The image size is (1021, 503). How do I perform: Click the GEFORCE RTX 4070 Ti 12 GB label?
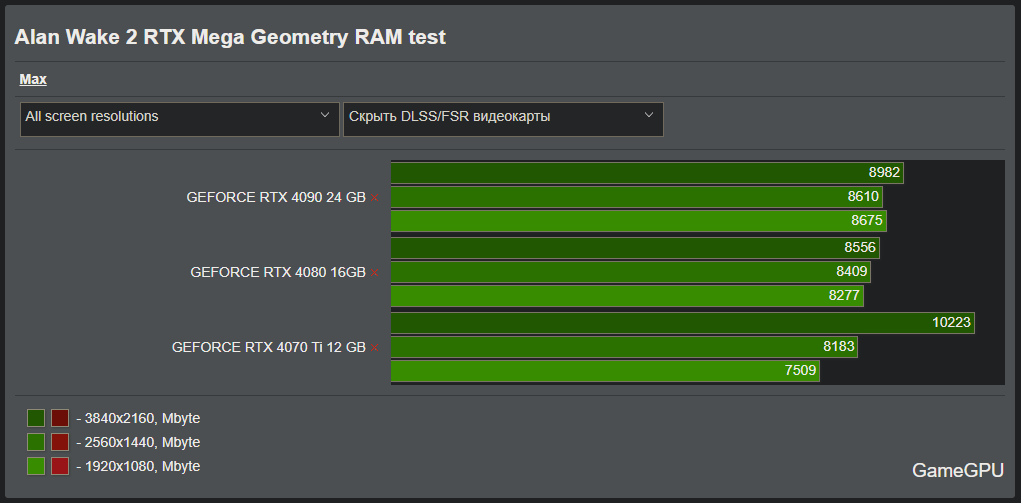click(x=269, y=347)
